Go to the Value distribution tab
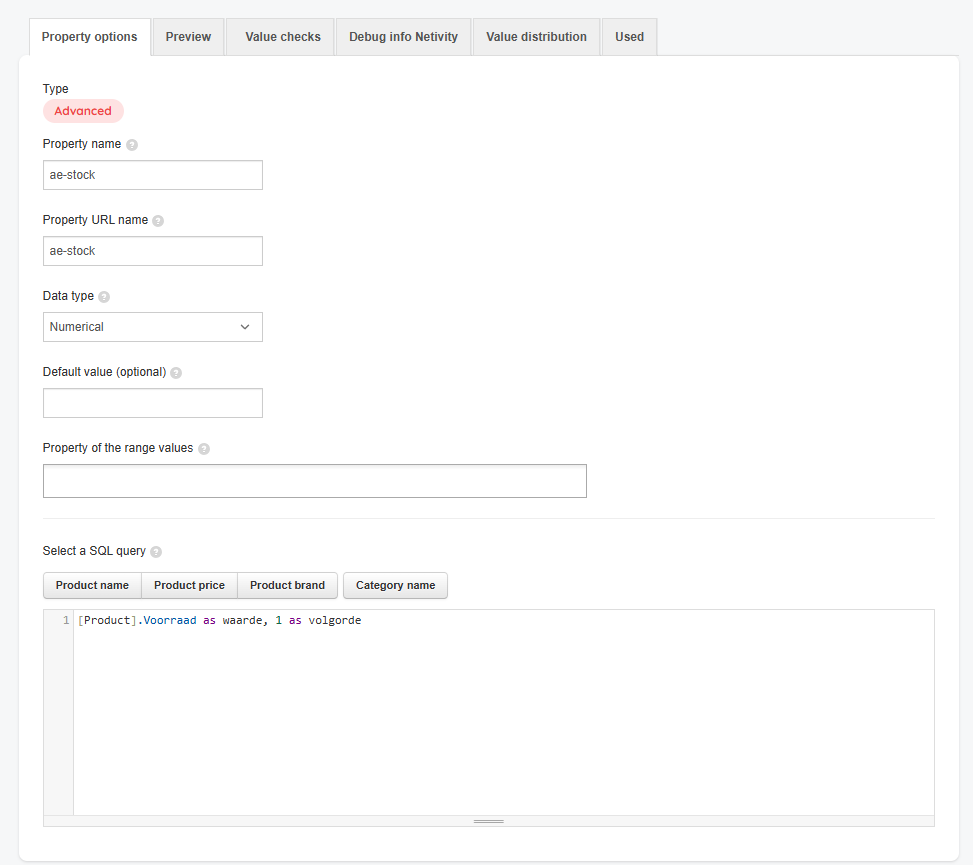 pos(536,37)
